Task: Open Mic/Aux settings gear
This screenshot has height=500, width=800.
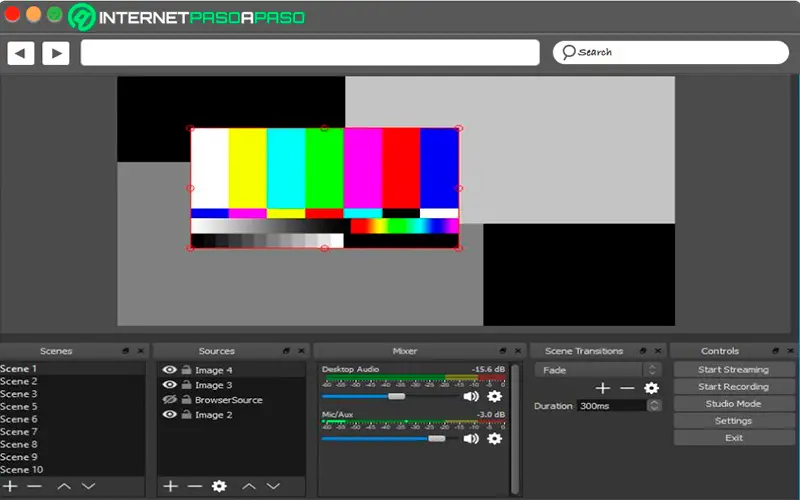Action: pyautogui.click(x=494, y=438)
